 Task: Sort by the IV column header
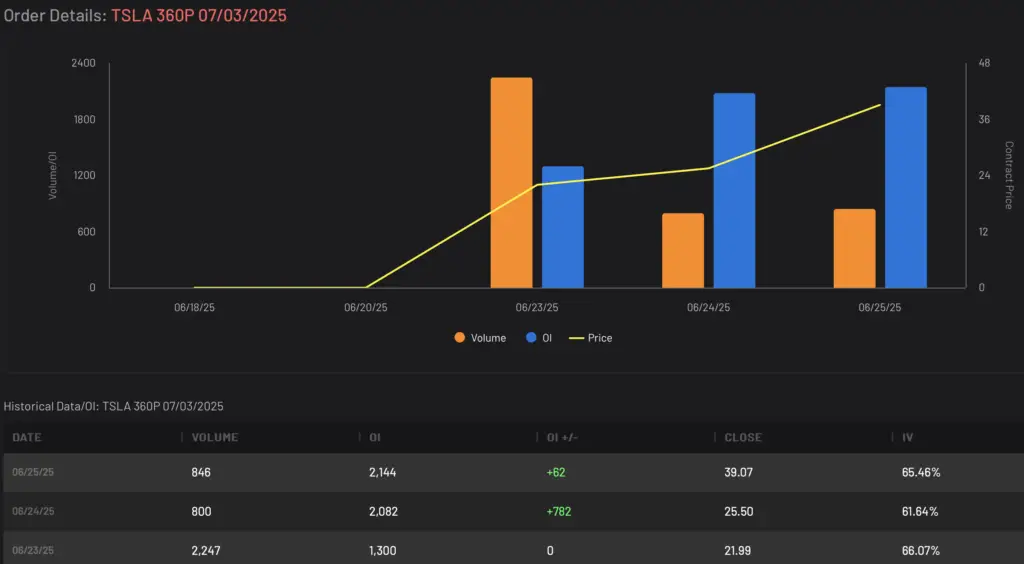(x=908, y=437)
